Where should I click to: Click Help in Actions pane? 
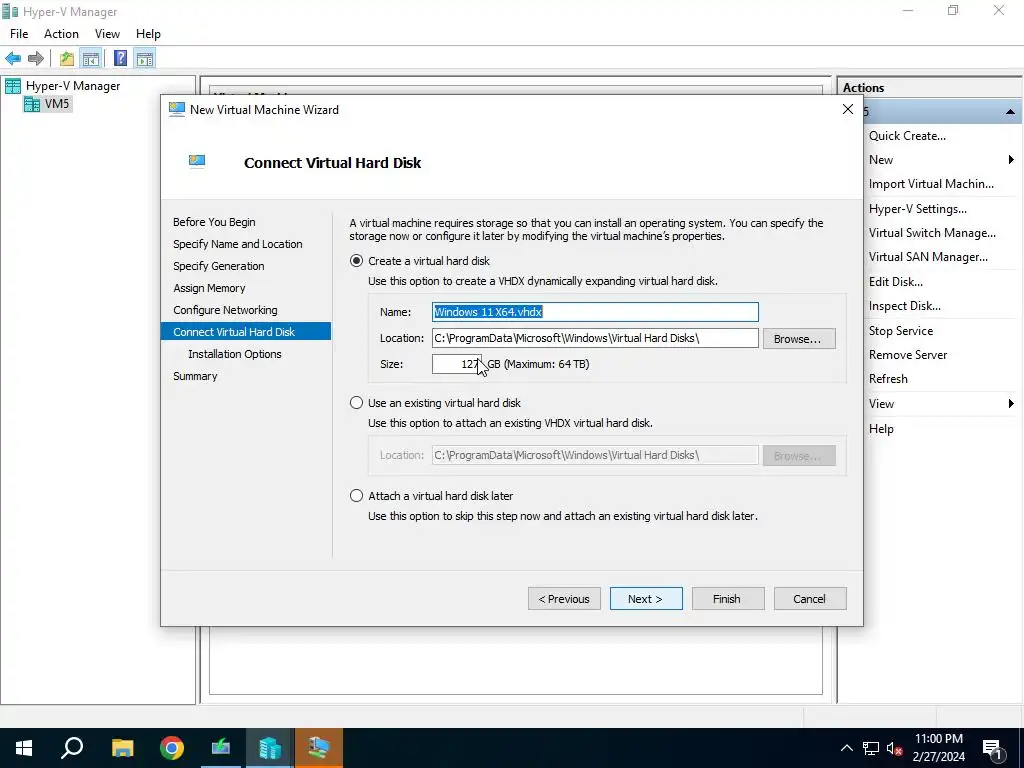pos(881,429)
